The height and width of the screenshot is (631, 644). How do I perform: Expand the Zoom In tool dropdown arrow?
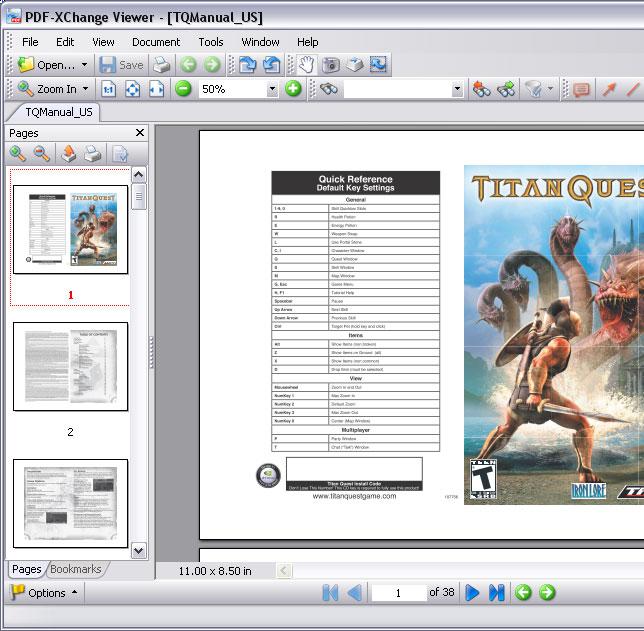point(85,89)
